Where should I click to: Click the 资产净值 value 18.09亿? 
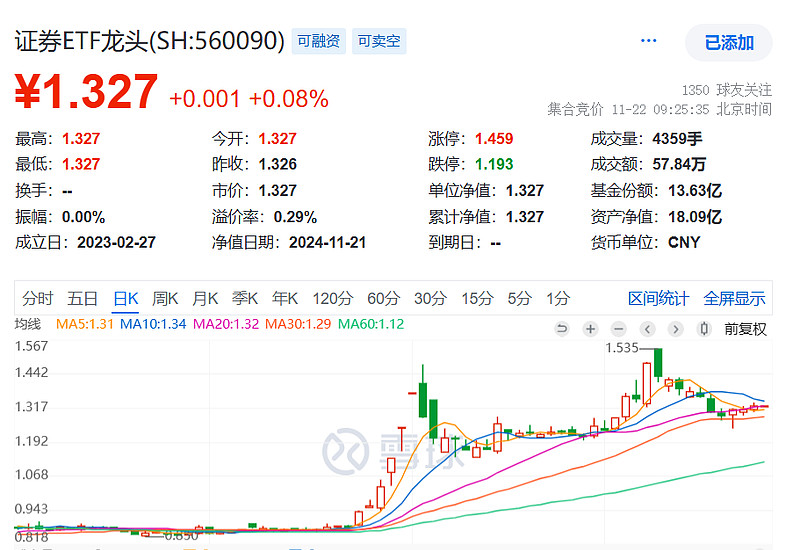pos(695,217)
